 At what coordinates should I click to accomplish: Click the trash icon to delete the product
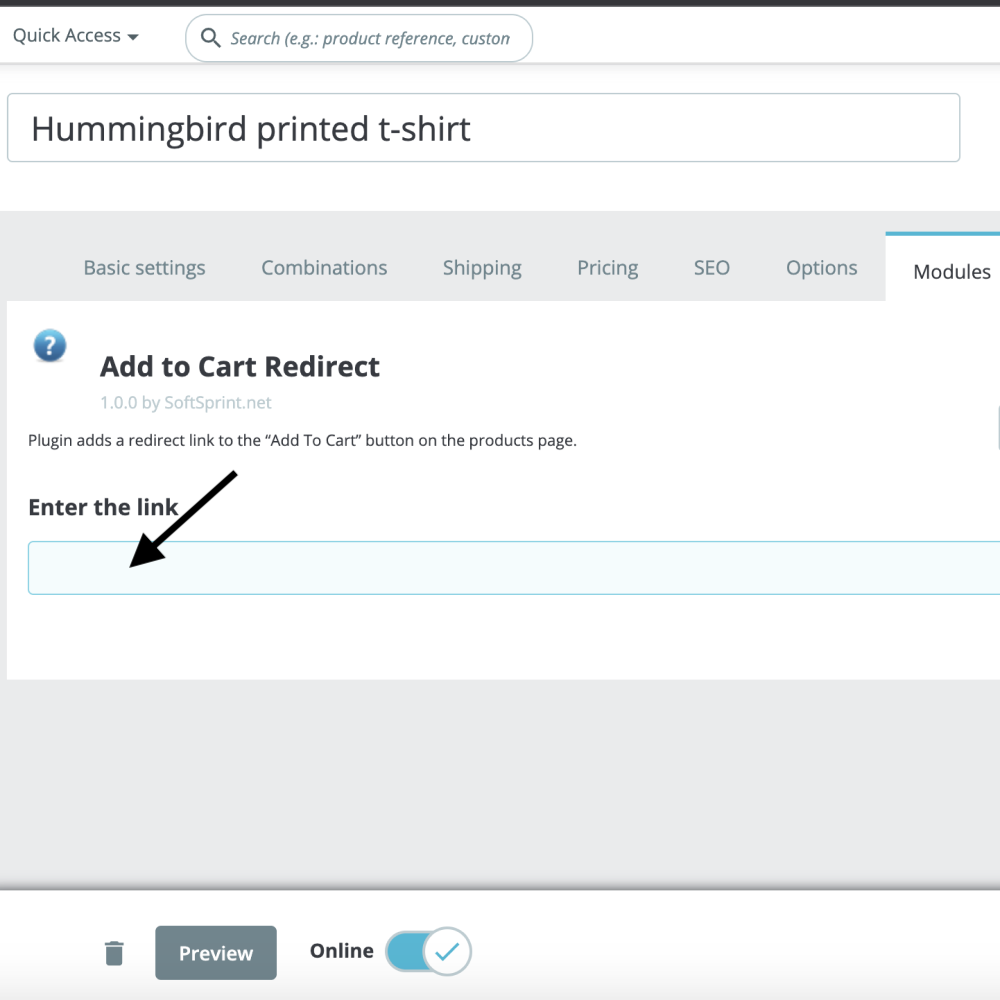click(114, 952)
